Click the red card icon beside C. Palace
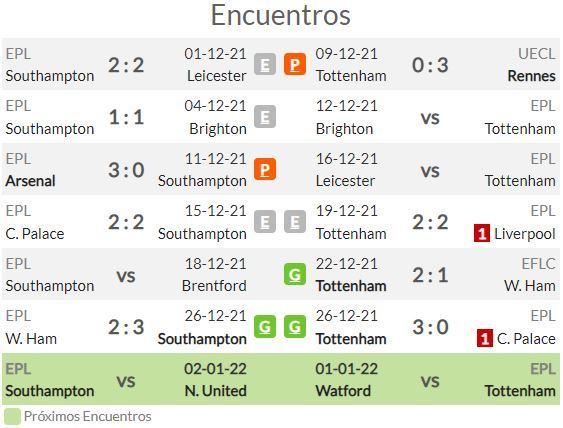The image size is (563, 428). 485,339
